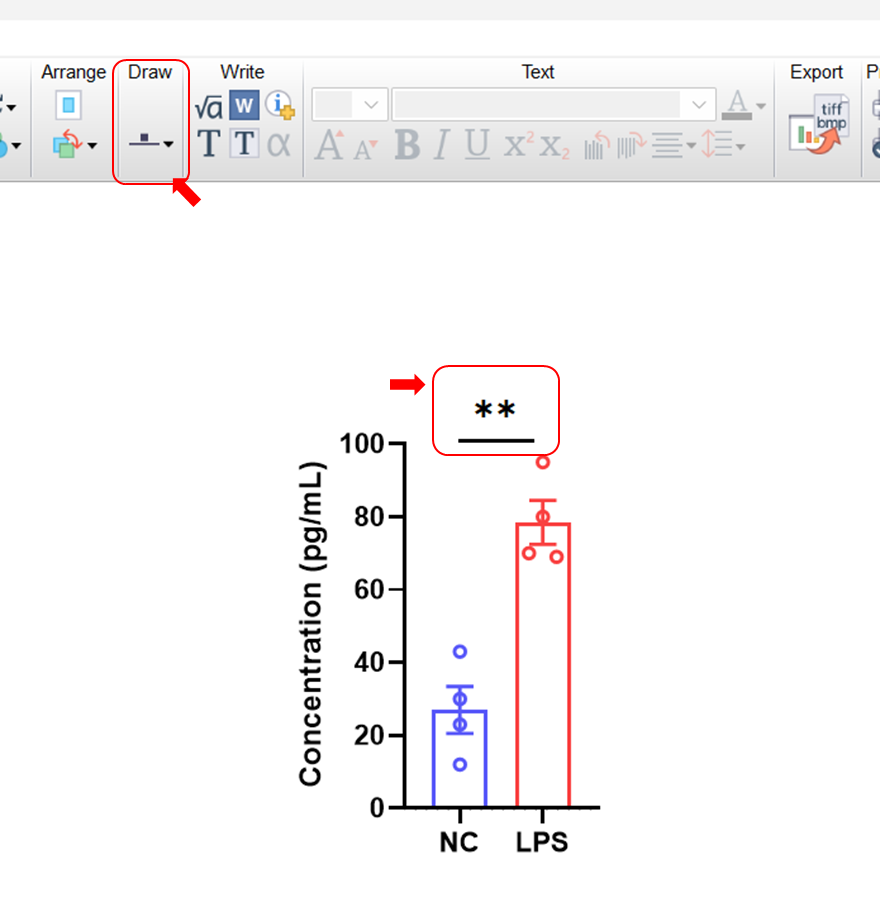Insert an equation with the square-root icon

(x=208, y=106)
